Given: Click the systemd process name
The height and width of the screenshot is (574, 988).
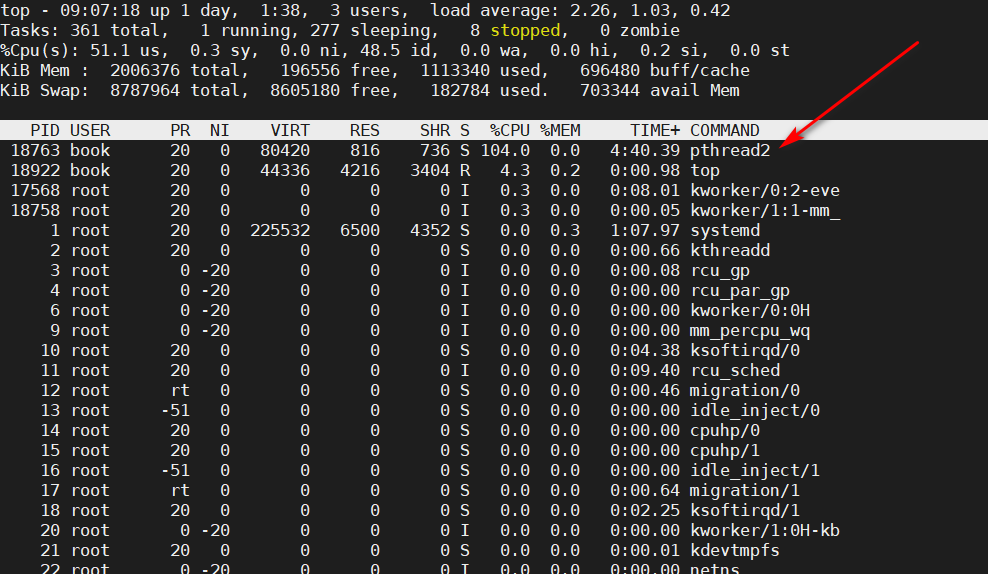Looking at the screenshot, I should pyautogui.click(x=725, y=231).
